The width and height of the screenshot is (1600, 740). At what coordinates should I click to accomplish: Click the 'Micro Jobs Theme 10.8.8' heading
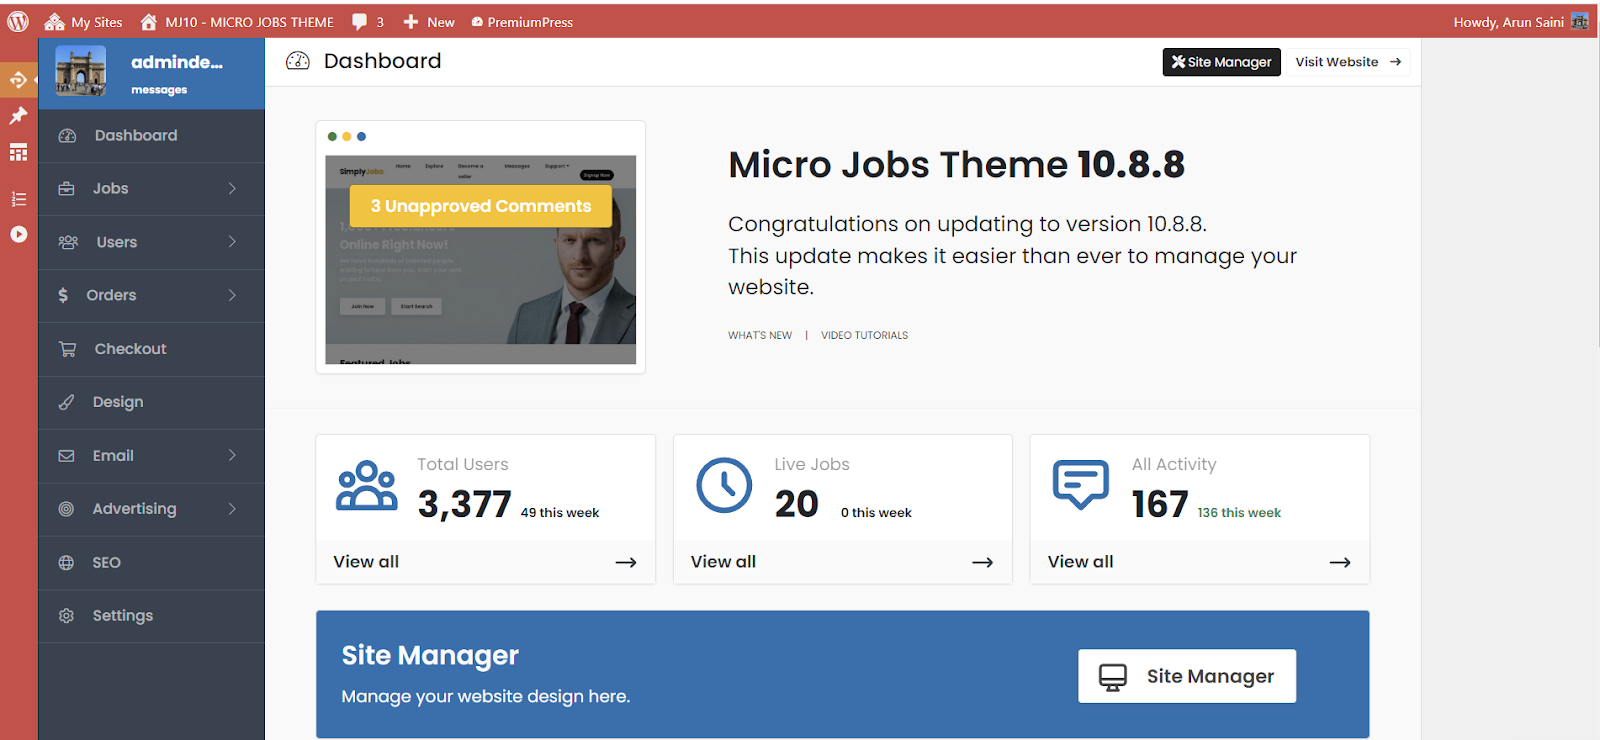tap(957, 165)
